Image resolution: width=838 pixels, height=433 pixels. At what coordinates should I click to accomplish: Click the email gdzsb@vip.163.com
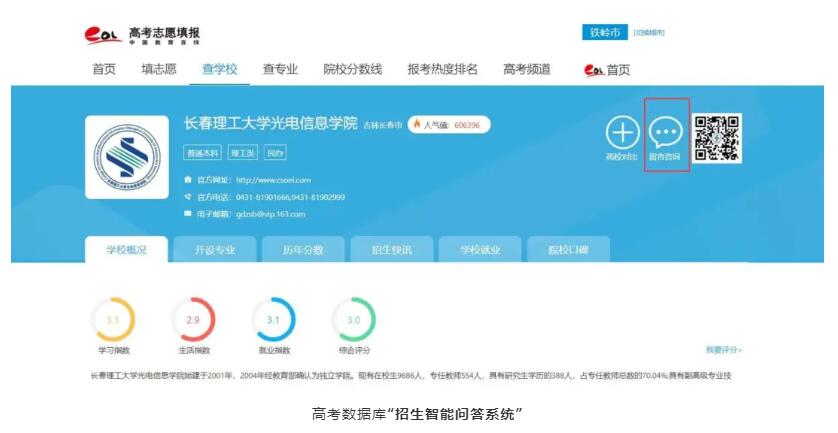[270, 214]
